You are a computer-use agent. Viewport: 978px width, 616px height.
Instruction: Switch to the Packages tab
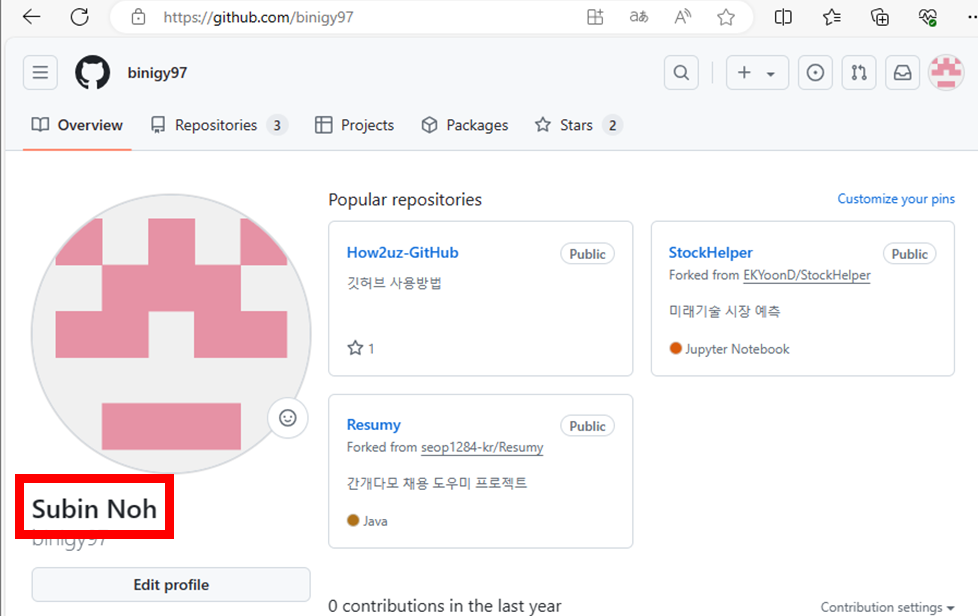[x=465, y=125]
